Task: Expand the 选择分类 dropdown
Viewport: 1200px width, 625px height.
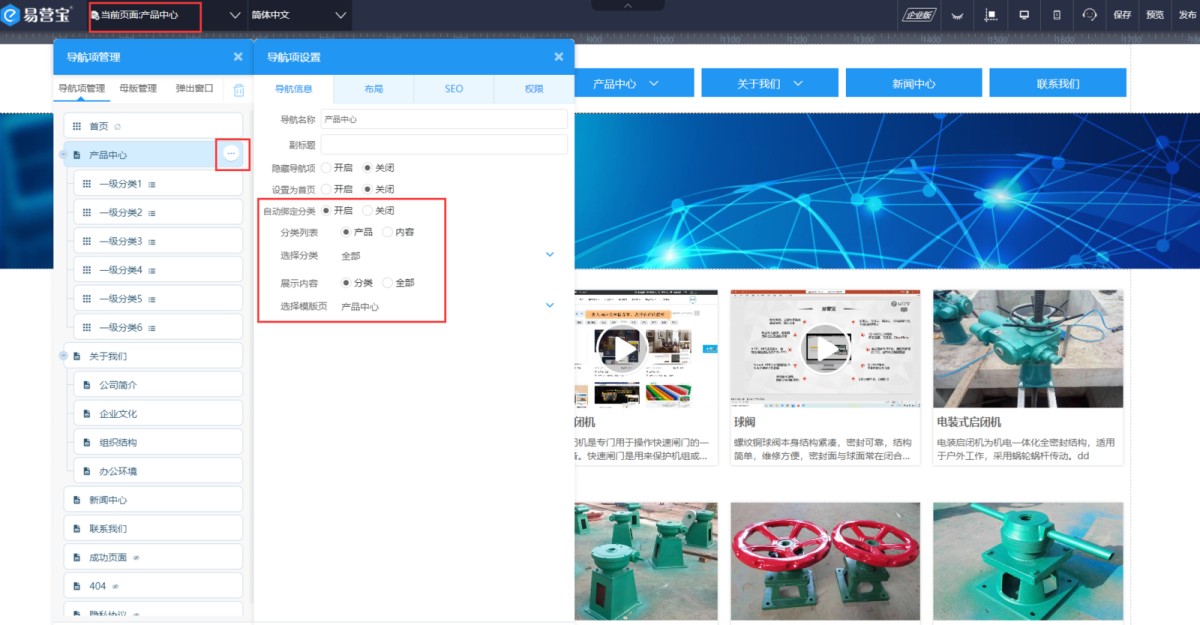Action: [x=549, y=255]
